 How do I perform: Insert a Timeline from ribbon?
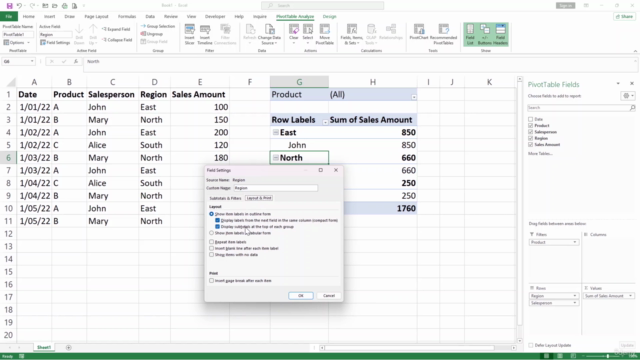[205, 35]
